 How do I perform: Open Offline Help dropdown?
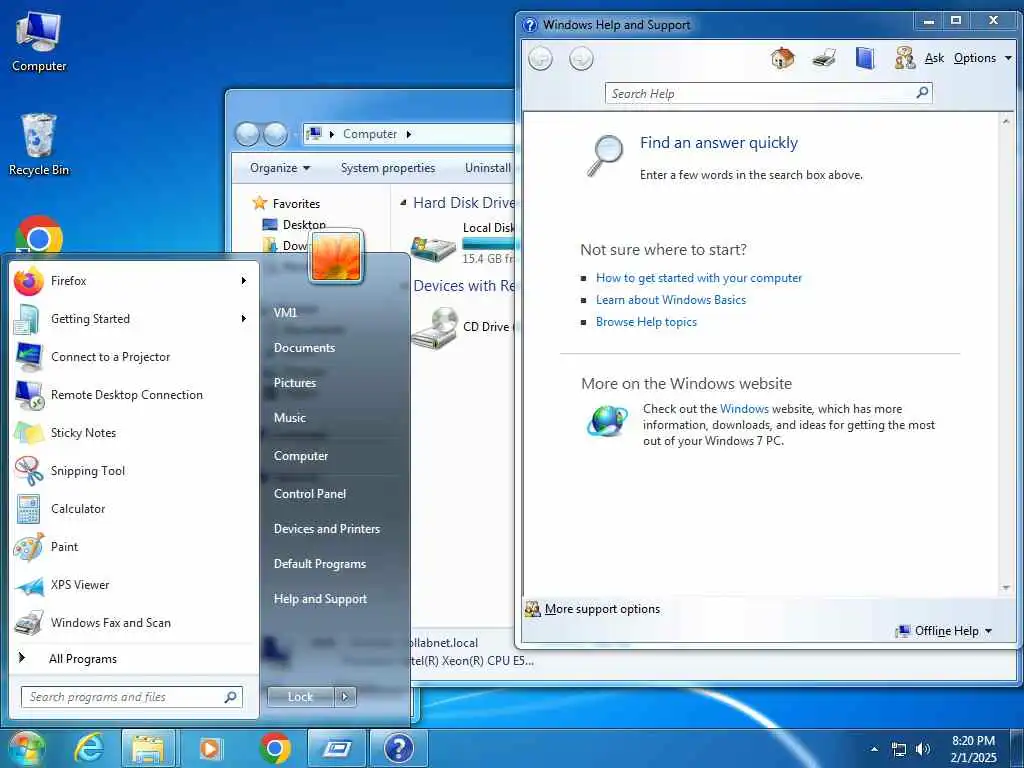pos(944,631)
